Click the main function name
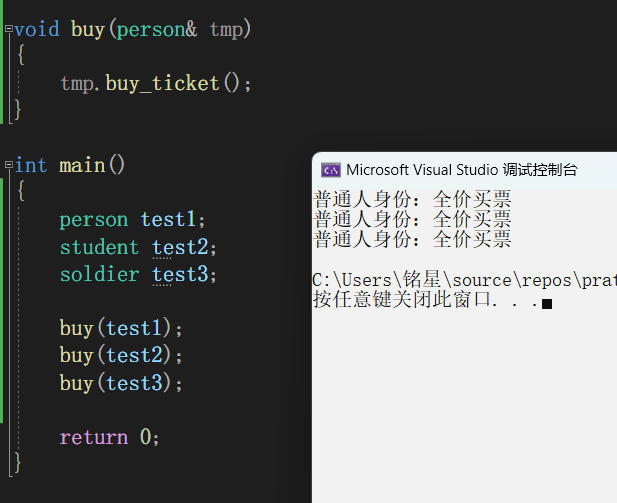Image resolution: width=617 pixels, height=503 pixels. [x=82, y=165]
